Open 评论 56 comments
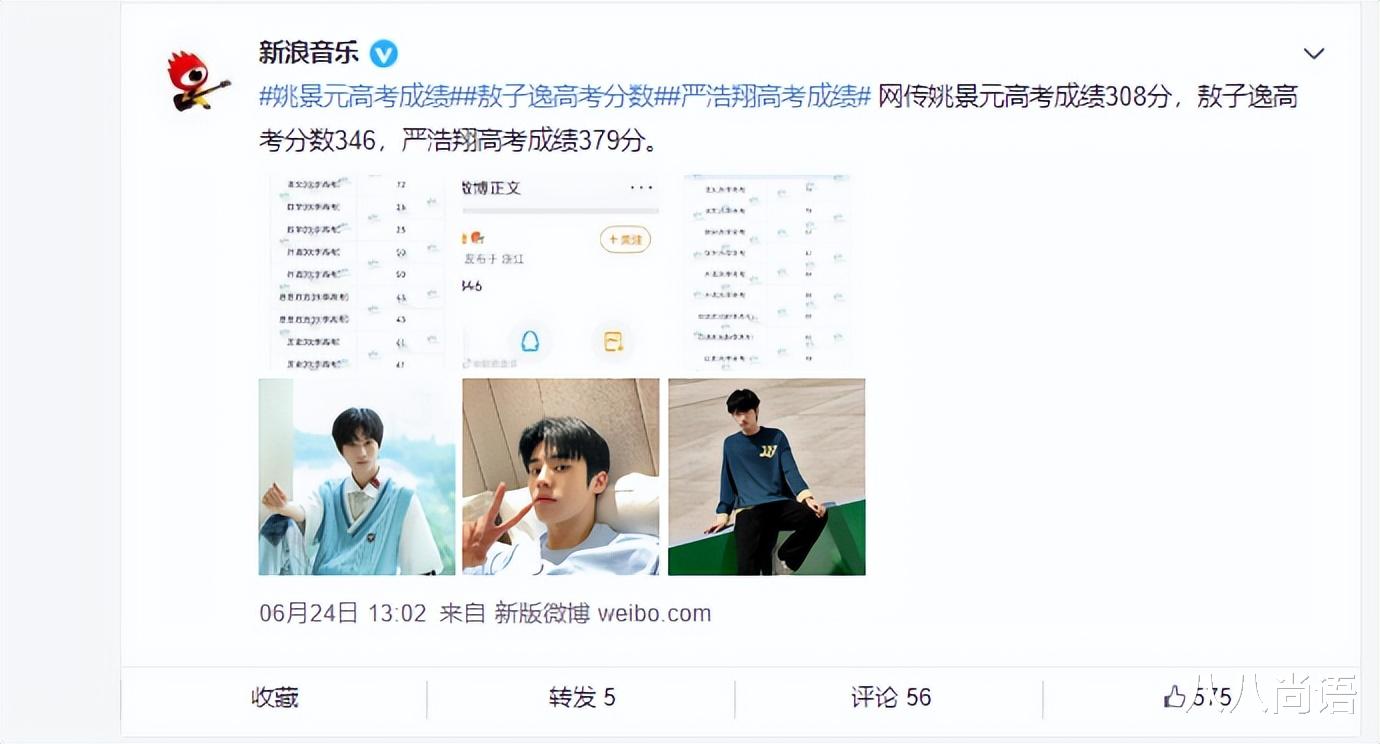1380x744 pixels. (891, 697)
